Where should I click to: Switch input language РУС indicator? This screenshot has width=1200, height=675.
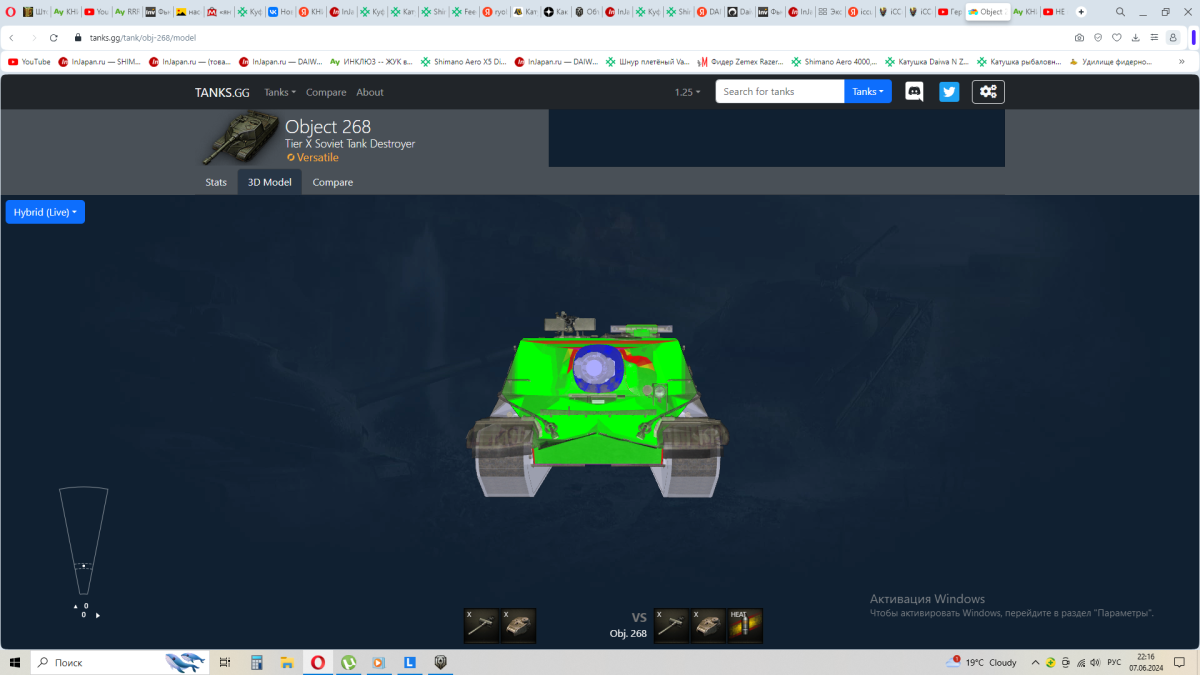tap(1114, 662)
